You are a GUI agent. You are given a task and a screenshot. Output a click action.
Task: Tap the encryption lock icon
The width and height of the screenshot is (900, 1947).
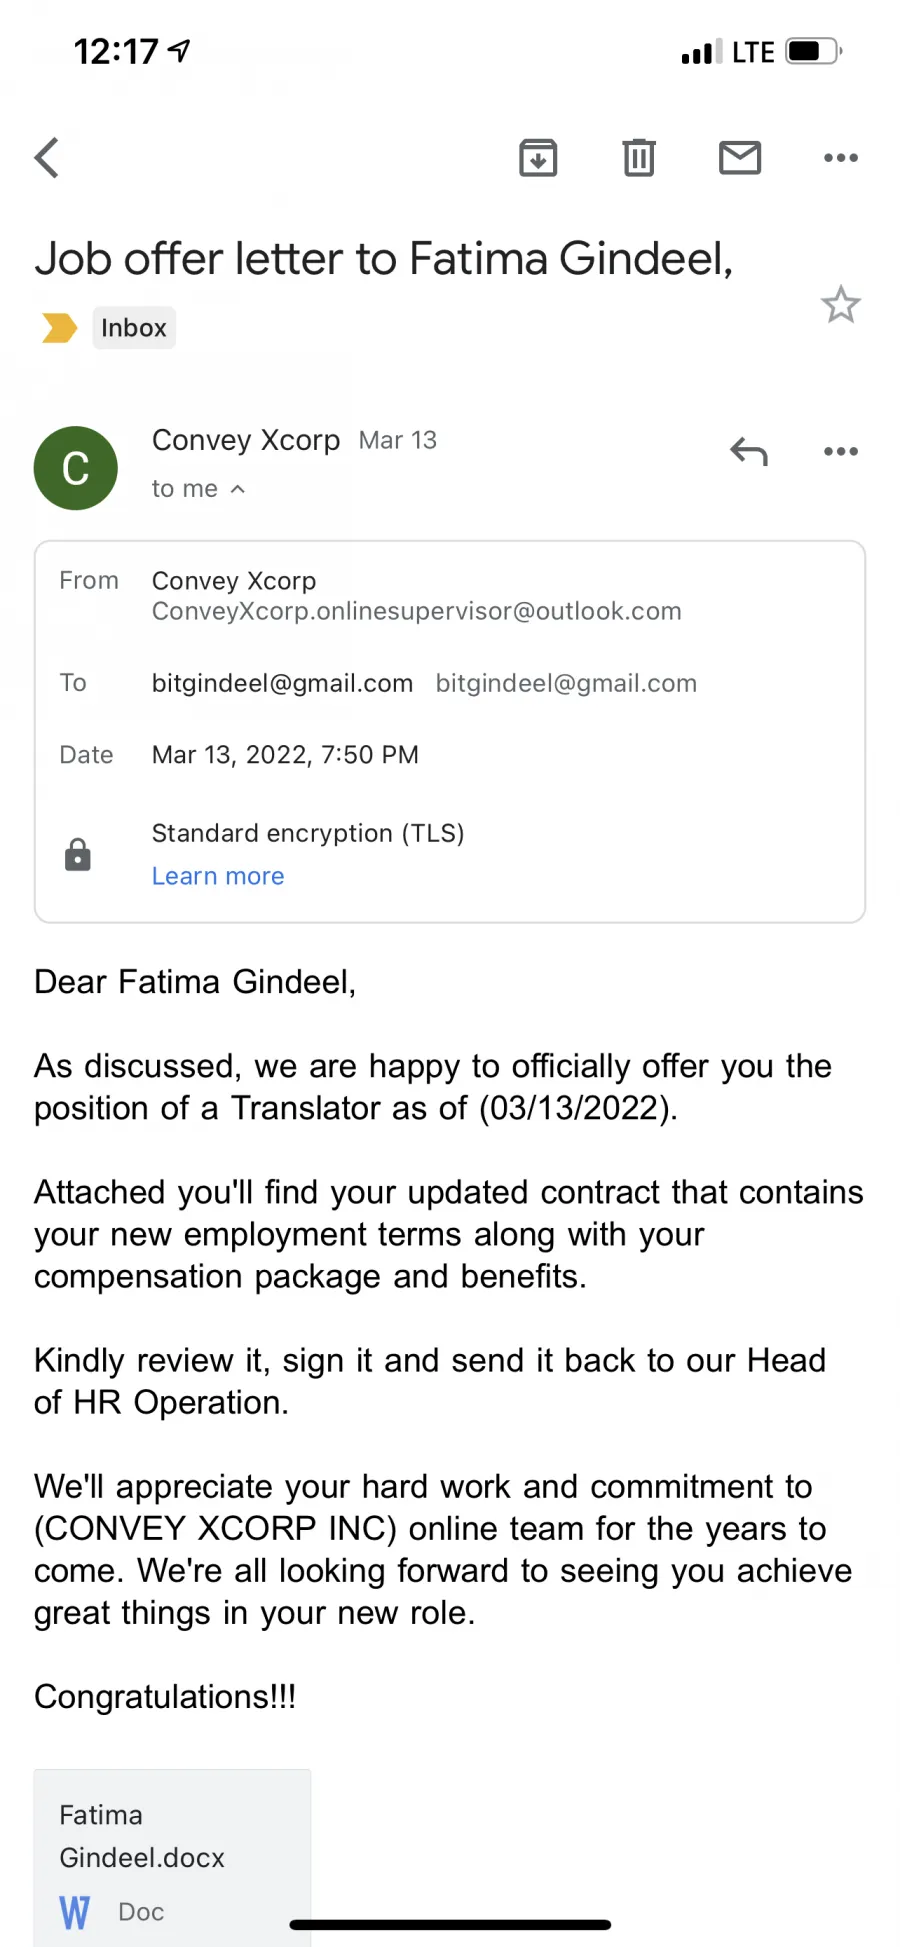pos(78,855)
